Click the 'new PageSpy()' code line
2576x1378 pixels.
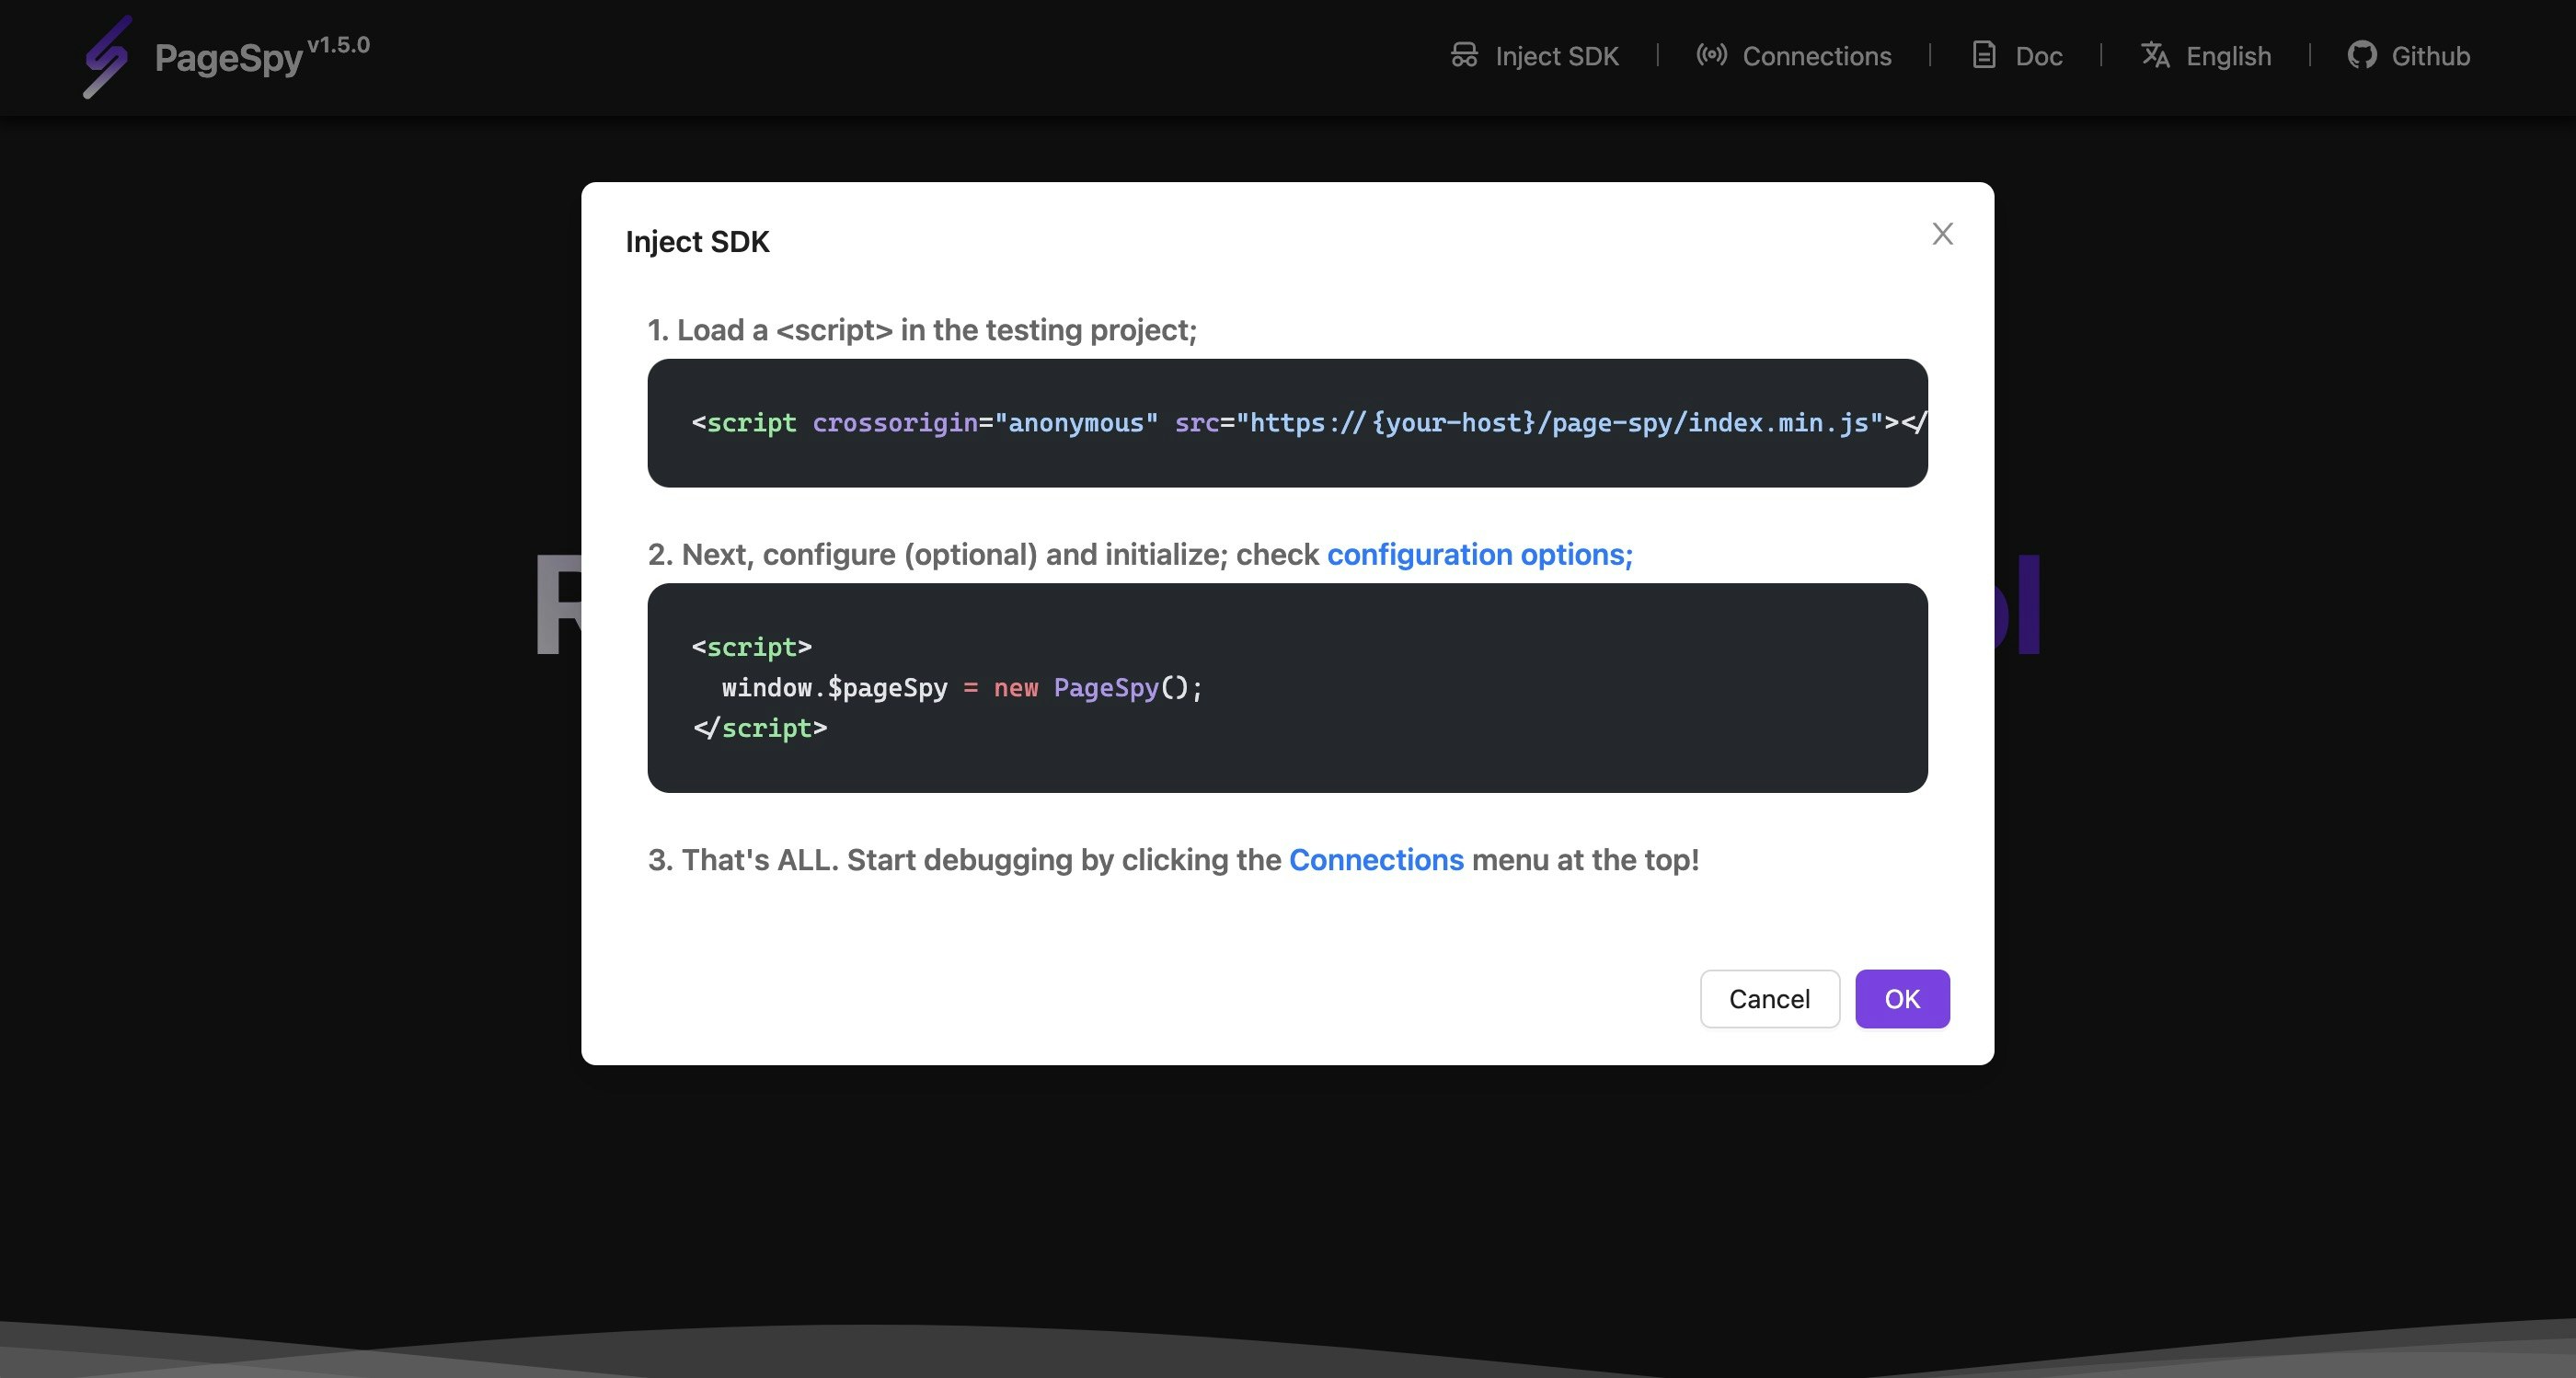click(962, 688)
